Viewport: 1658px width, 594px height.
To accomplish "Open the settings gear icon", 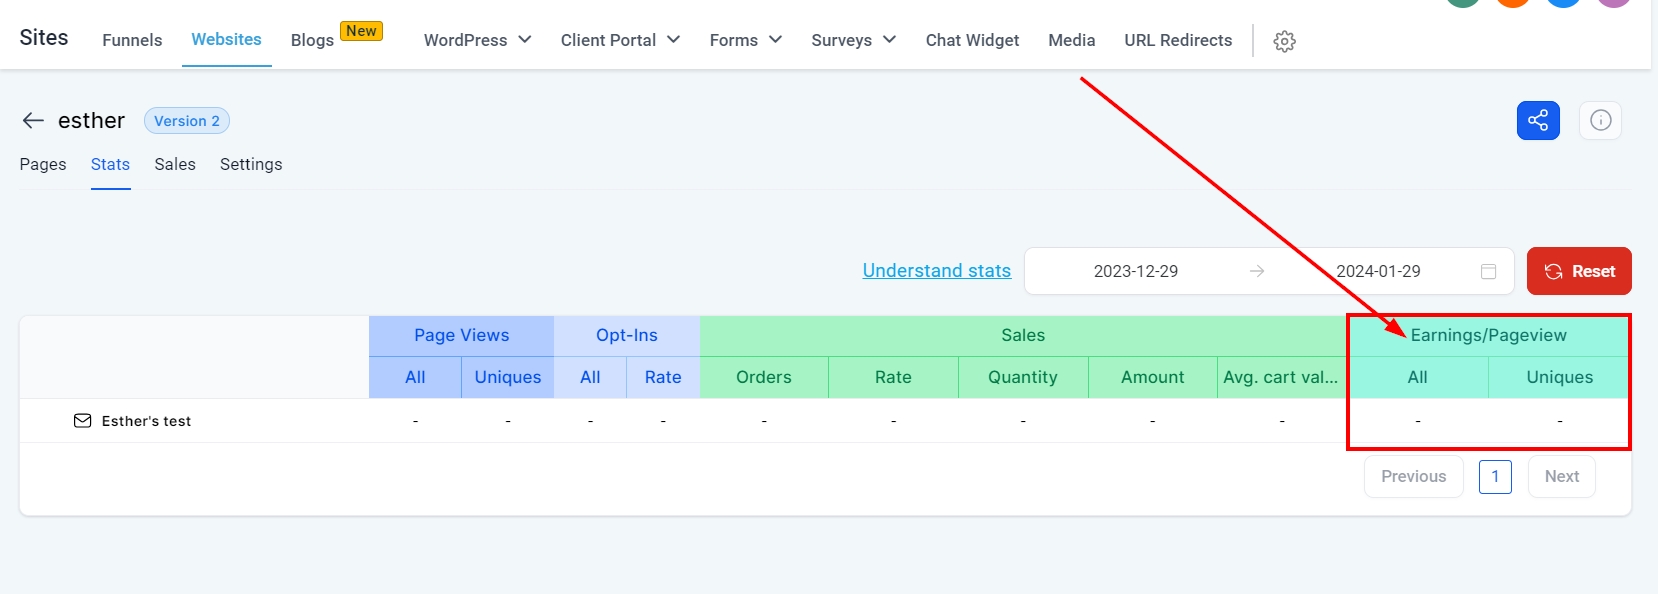I will tap(1284, 41).
